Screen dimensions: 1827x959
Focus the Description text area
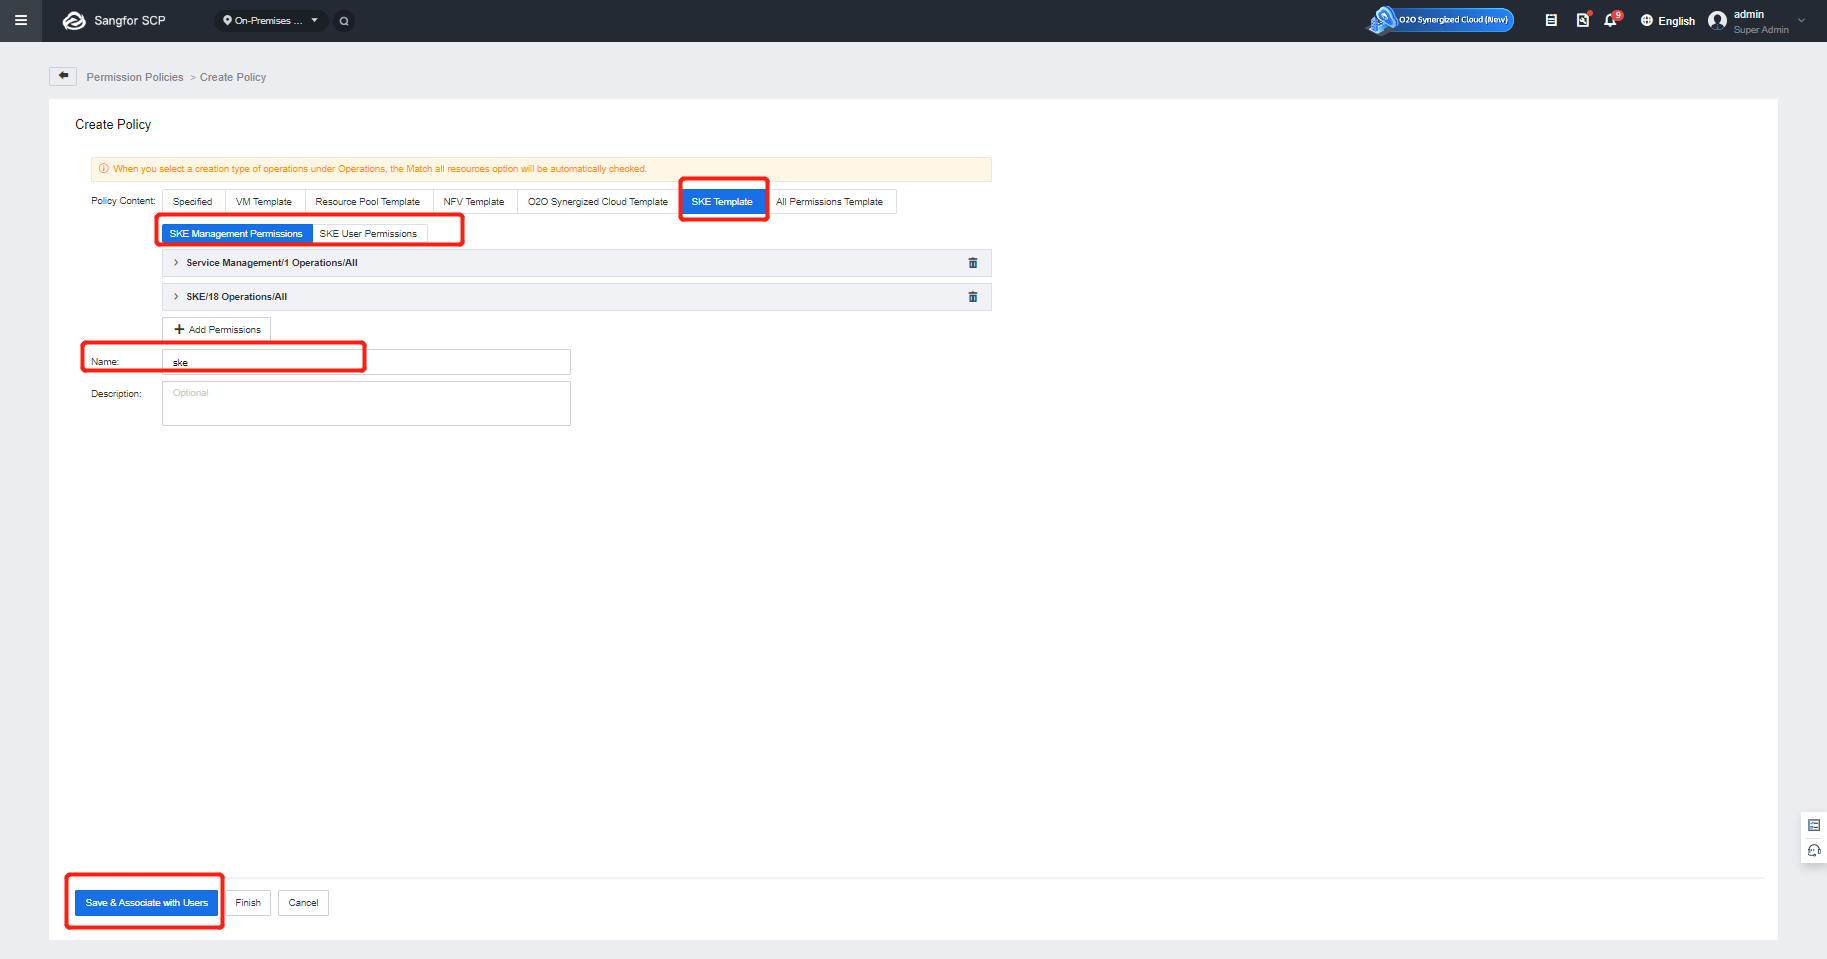[x=366, y=403]
